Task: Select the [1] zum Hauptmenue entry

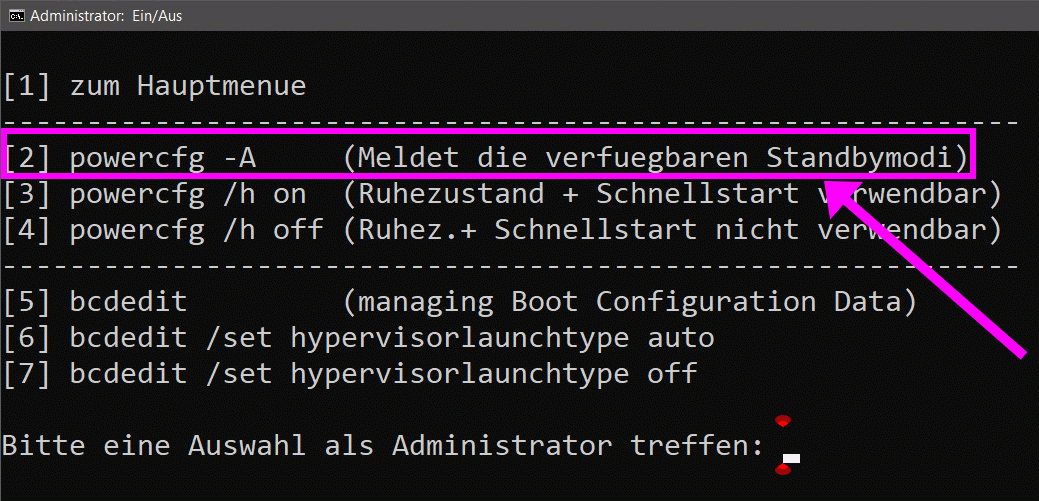Action: pyautogui.click(x=154, y=87)
